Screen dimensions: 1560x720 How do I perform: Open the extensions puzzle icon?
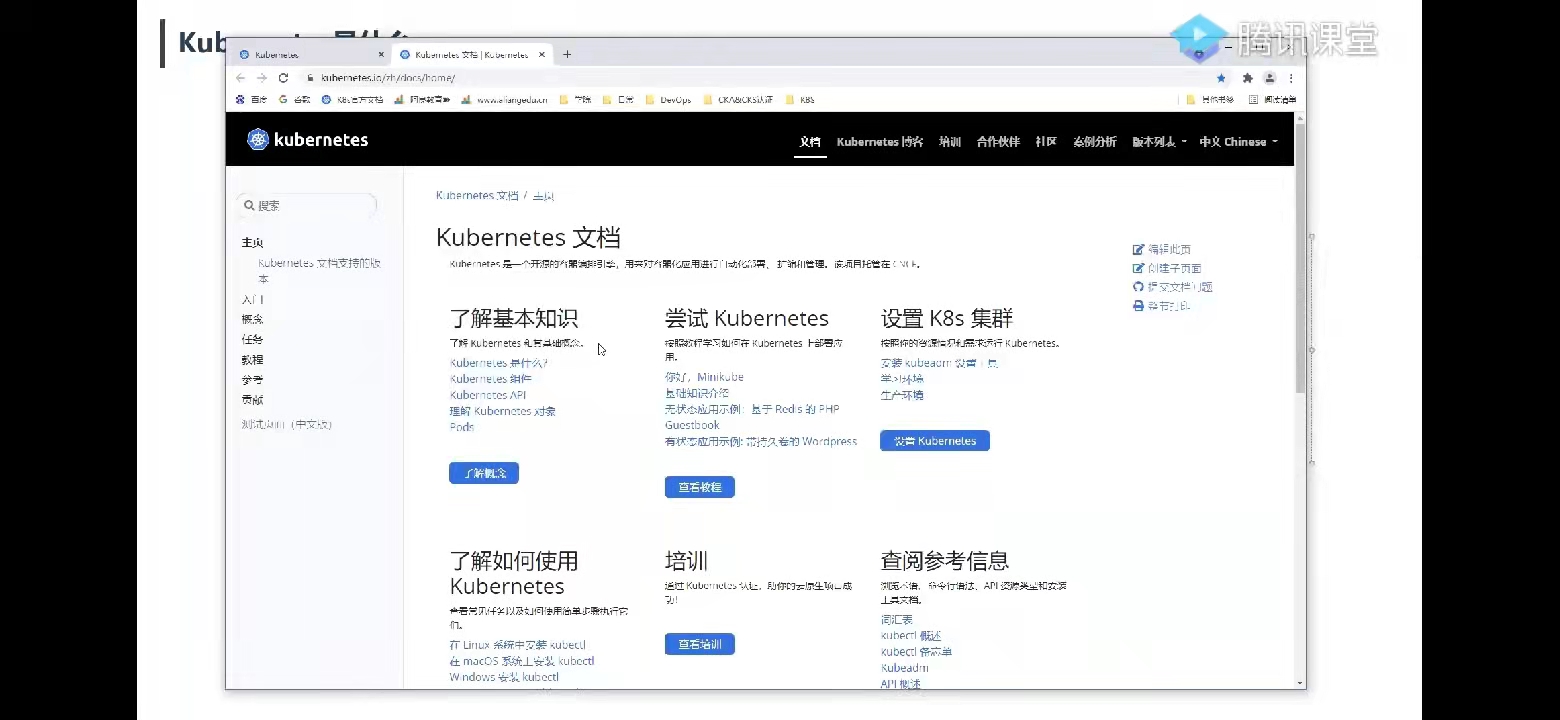click(1247, 78)
